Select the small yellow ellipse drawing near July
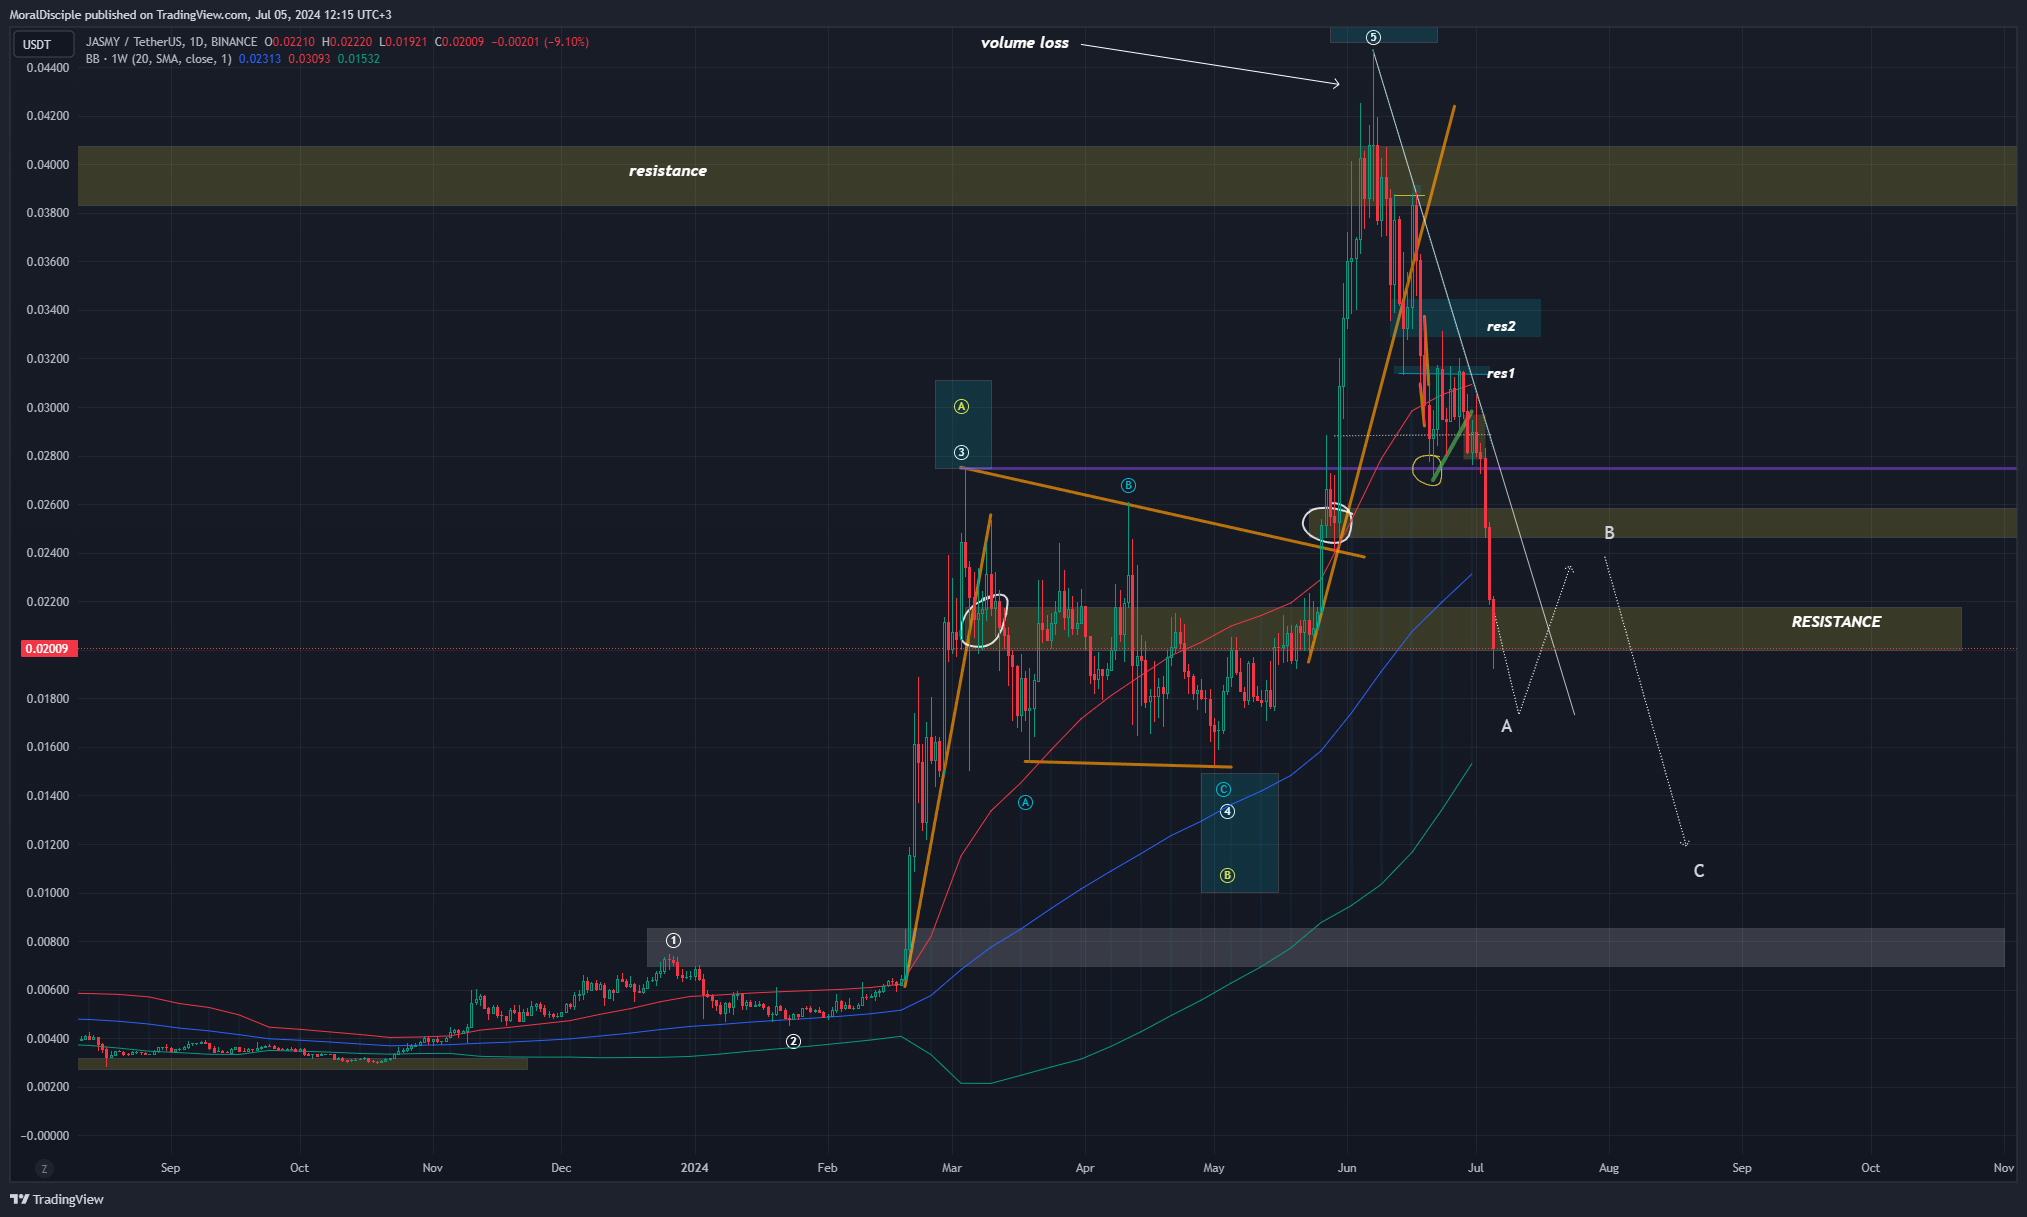Image resolution: width=2027 pixels, height=1217 pixels. (x=1427, y=468)
